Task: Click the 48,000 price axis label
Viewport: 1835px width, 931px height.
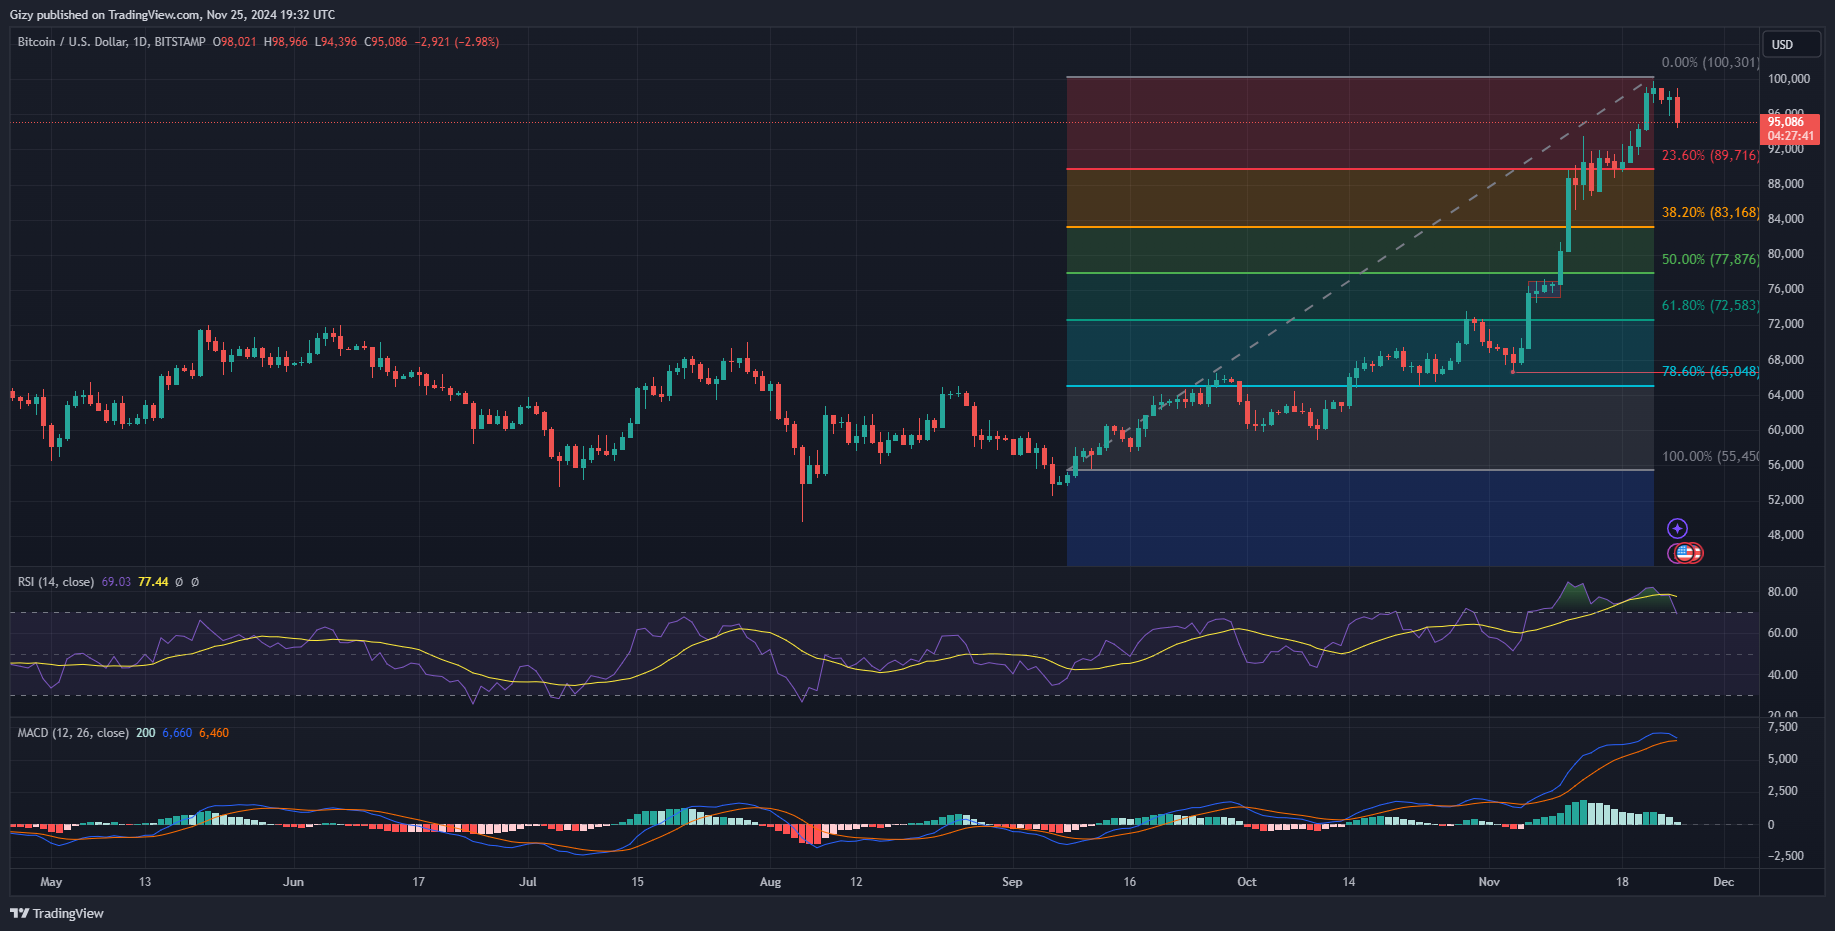Action: pyautogui.click(x=1786, y=535)
